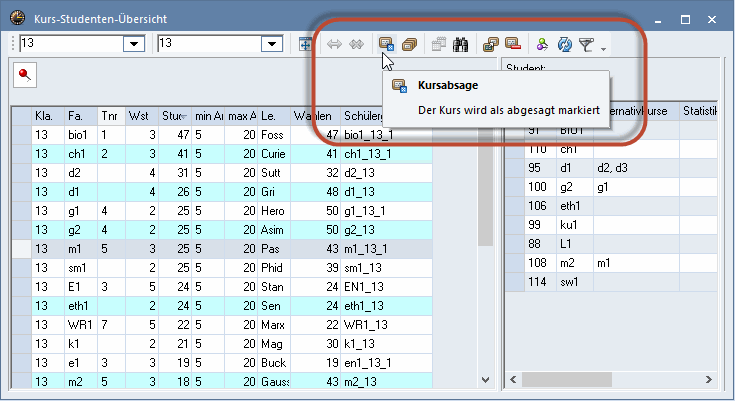Viewport: 735px width, 401px height.
Task: Click the stacked cards toolbar icon
Action: point(409,45)
